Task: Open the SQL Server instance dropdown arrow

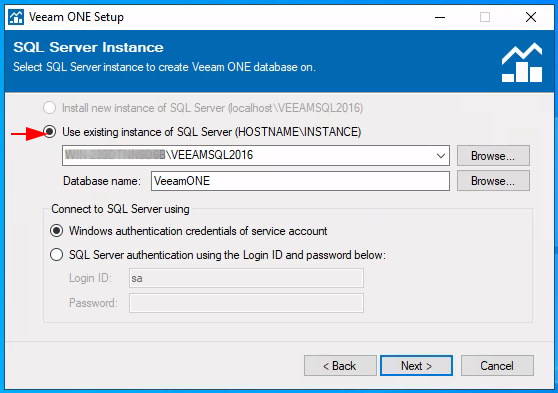Action: point(441,156)
